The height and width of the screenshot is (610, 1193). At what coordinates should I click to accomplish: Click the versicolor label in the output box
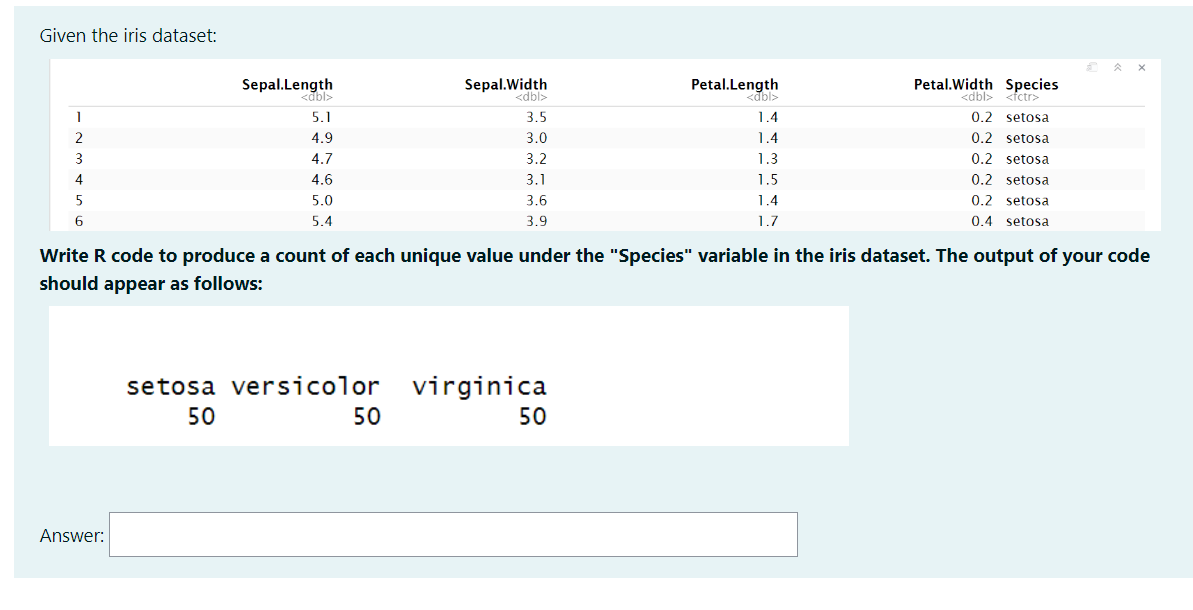pyautogui.click(x=305, y=386)
